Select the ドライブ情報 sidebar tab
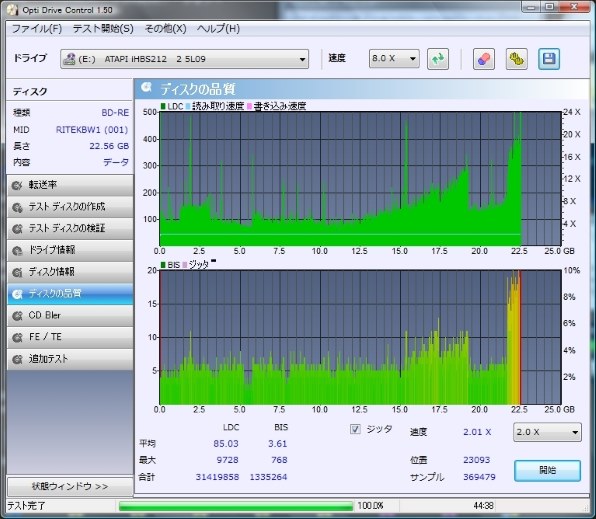The width and height of the screenshot is (596, 519). [70, 250]
